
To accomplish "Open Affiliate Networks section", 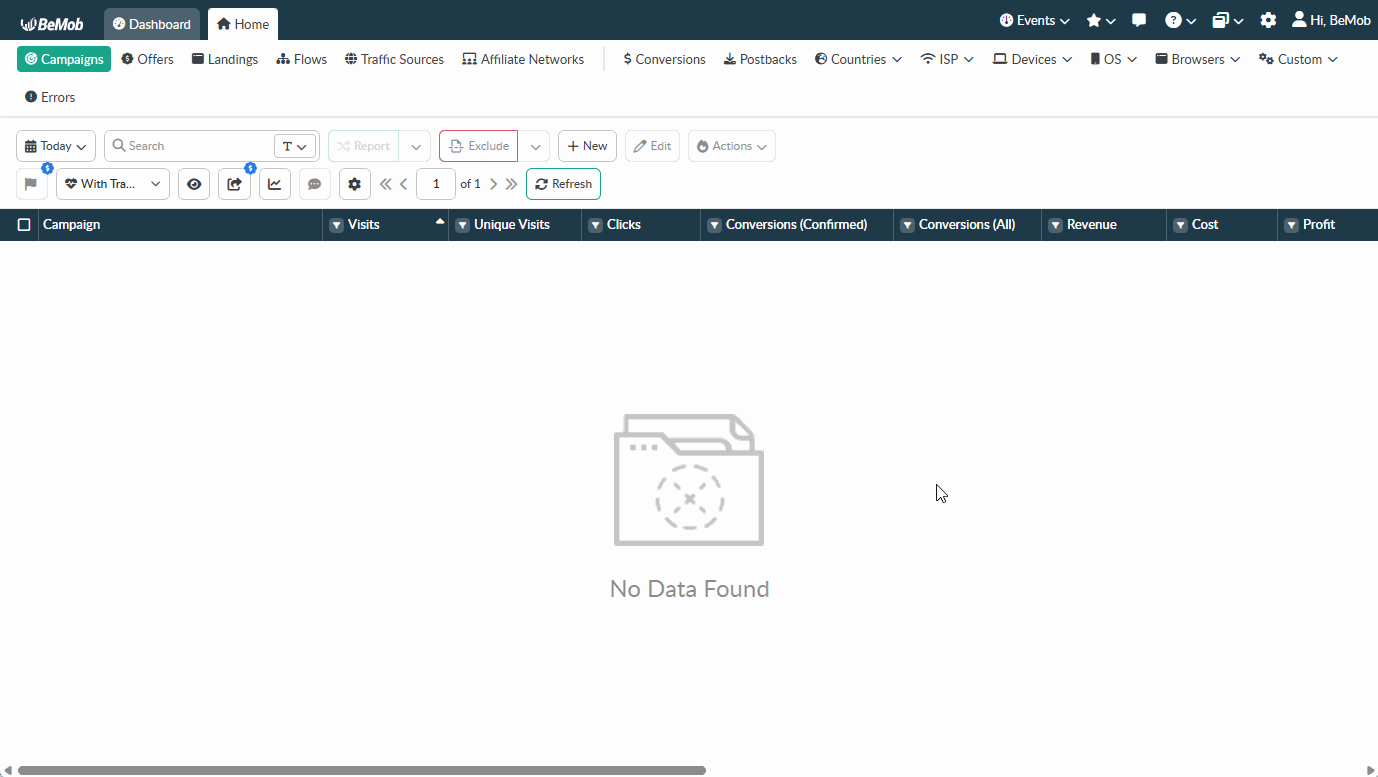I will pos(523,59).
